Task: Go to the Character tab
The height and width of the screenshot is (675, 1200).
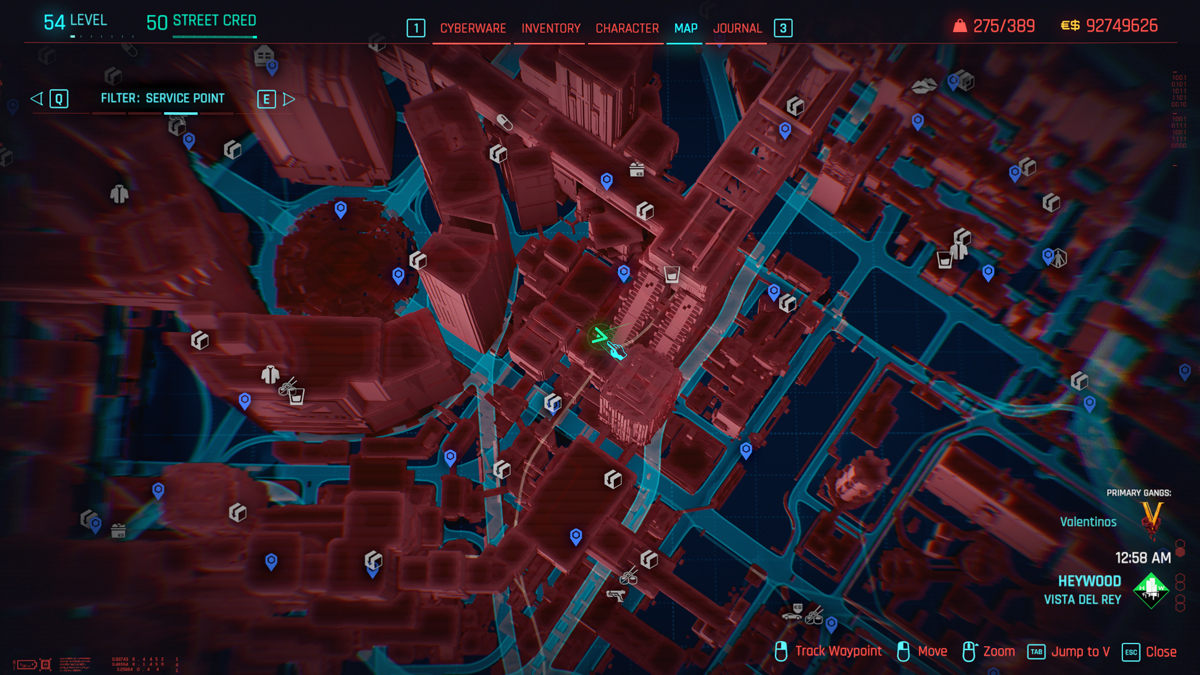Action: 627,28
